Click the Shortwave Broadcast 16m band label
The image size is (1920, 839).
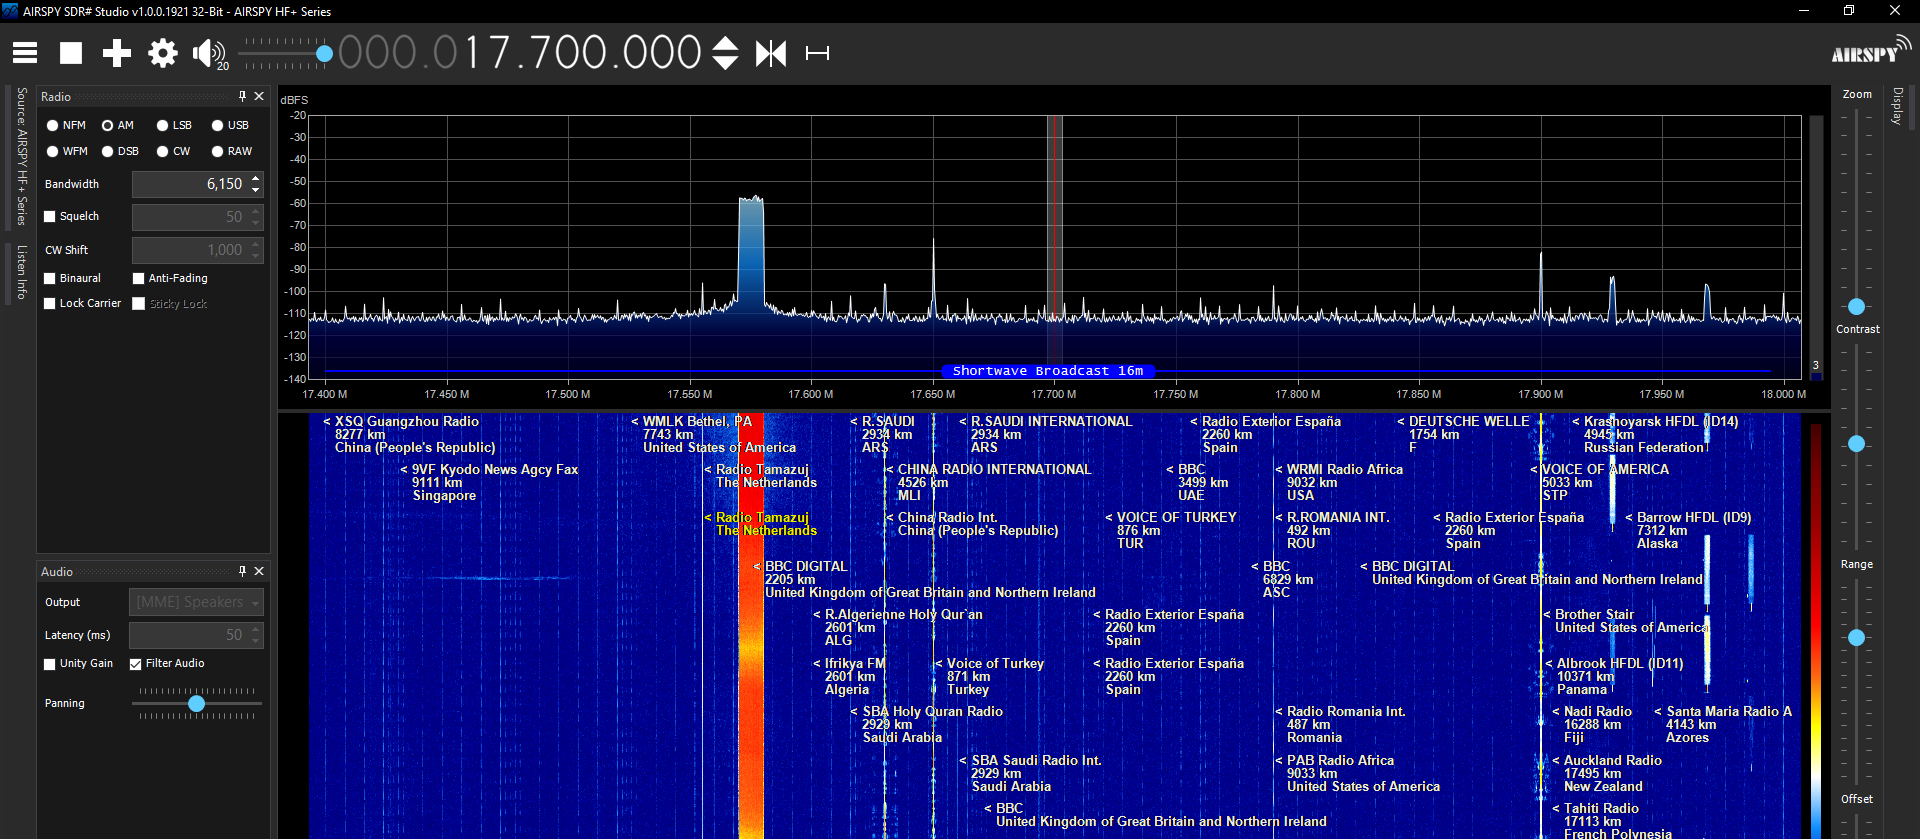pos(1048,371)
